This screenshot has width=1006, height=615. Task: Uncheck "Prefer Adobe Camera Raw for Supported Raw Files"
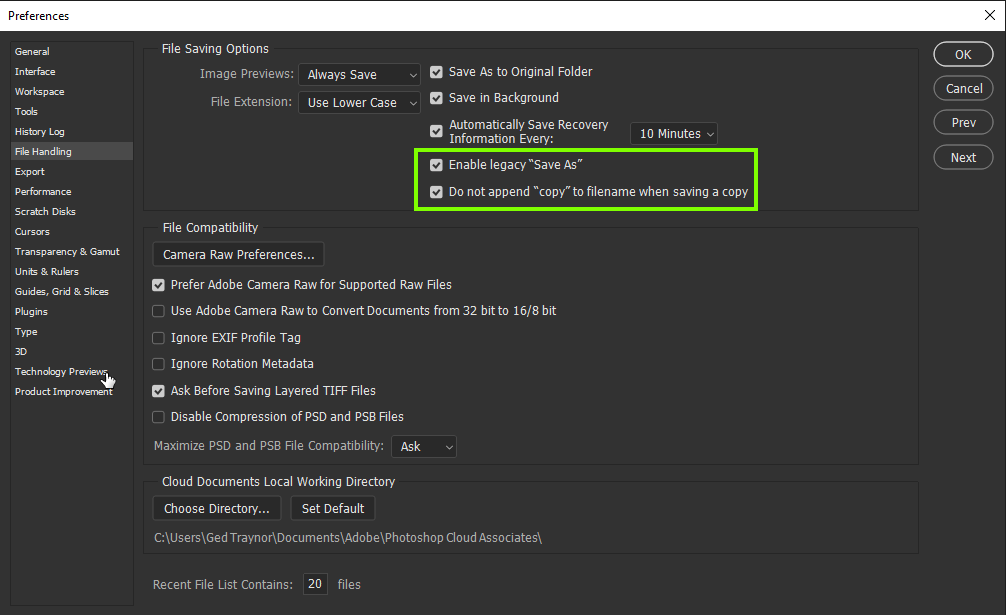158,285
